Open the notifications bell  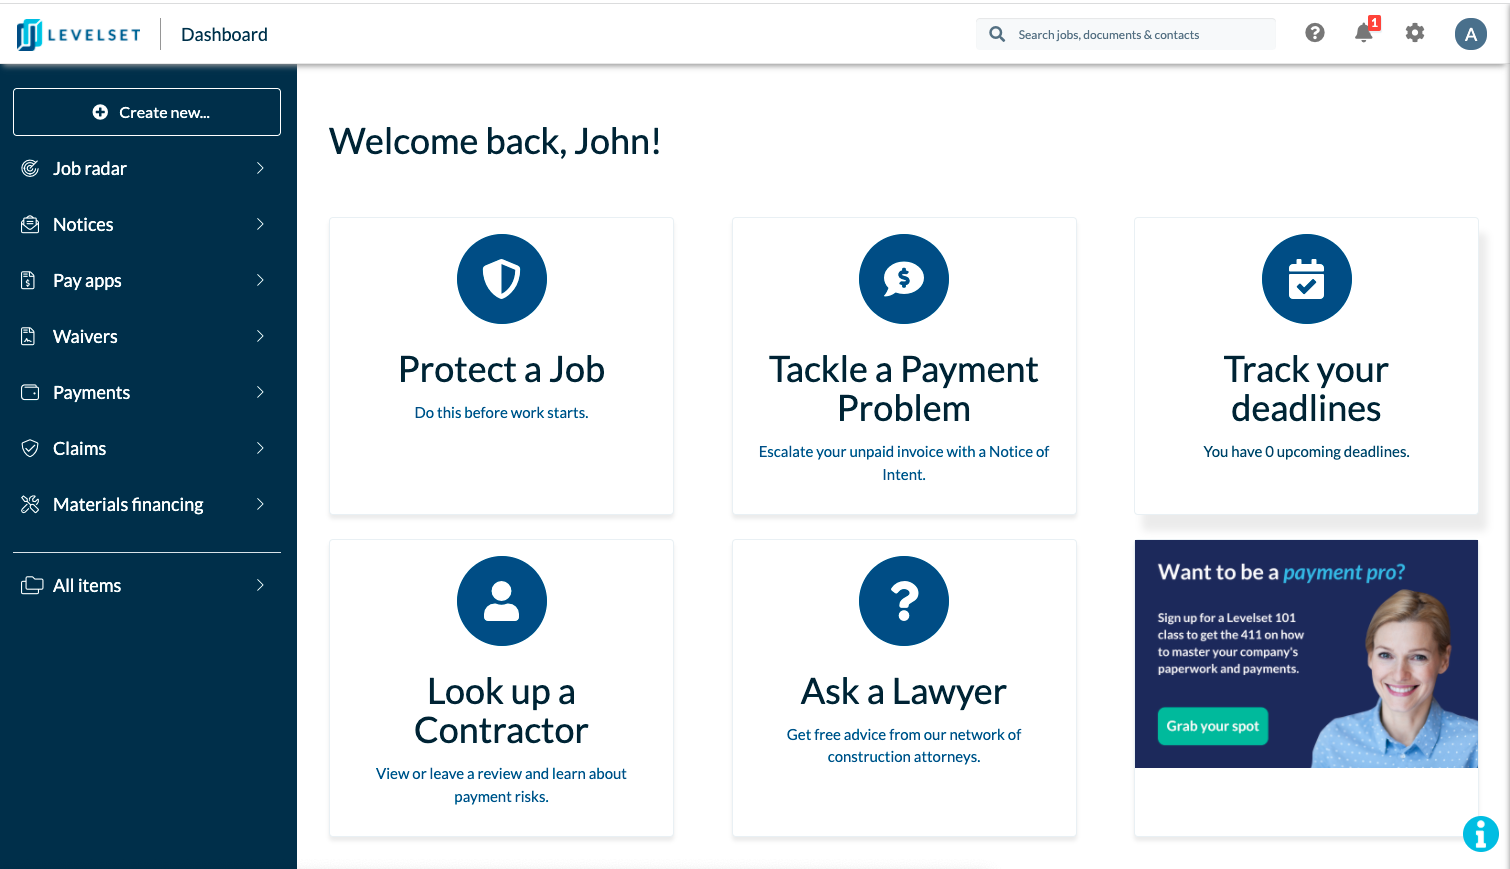pos(1364,33)
